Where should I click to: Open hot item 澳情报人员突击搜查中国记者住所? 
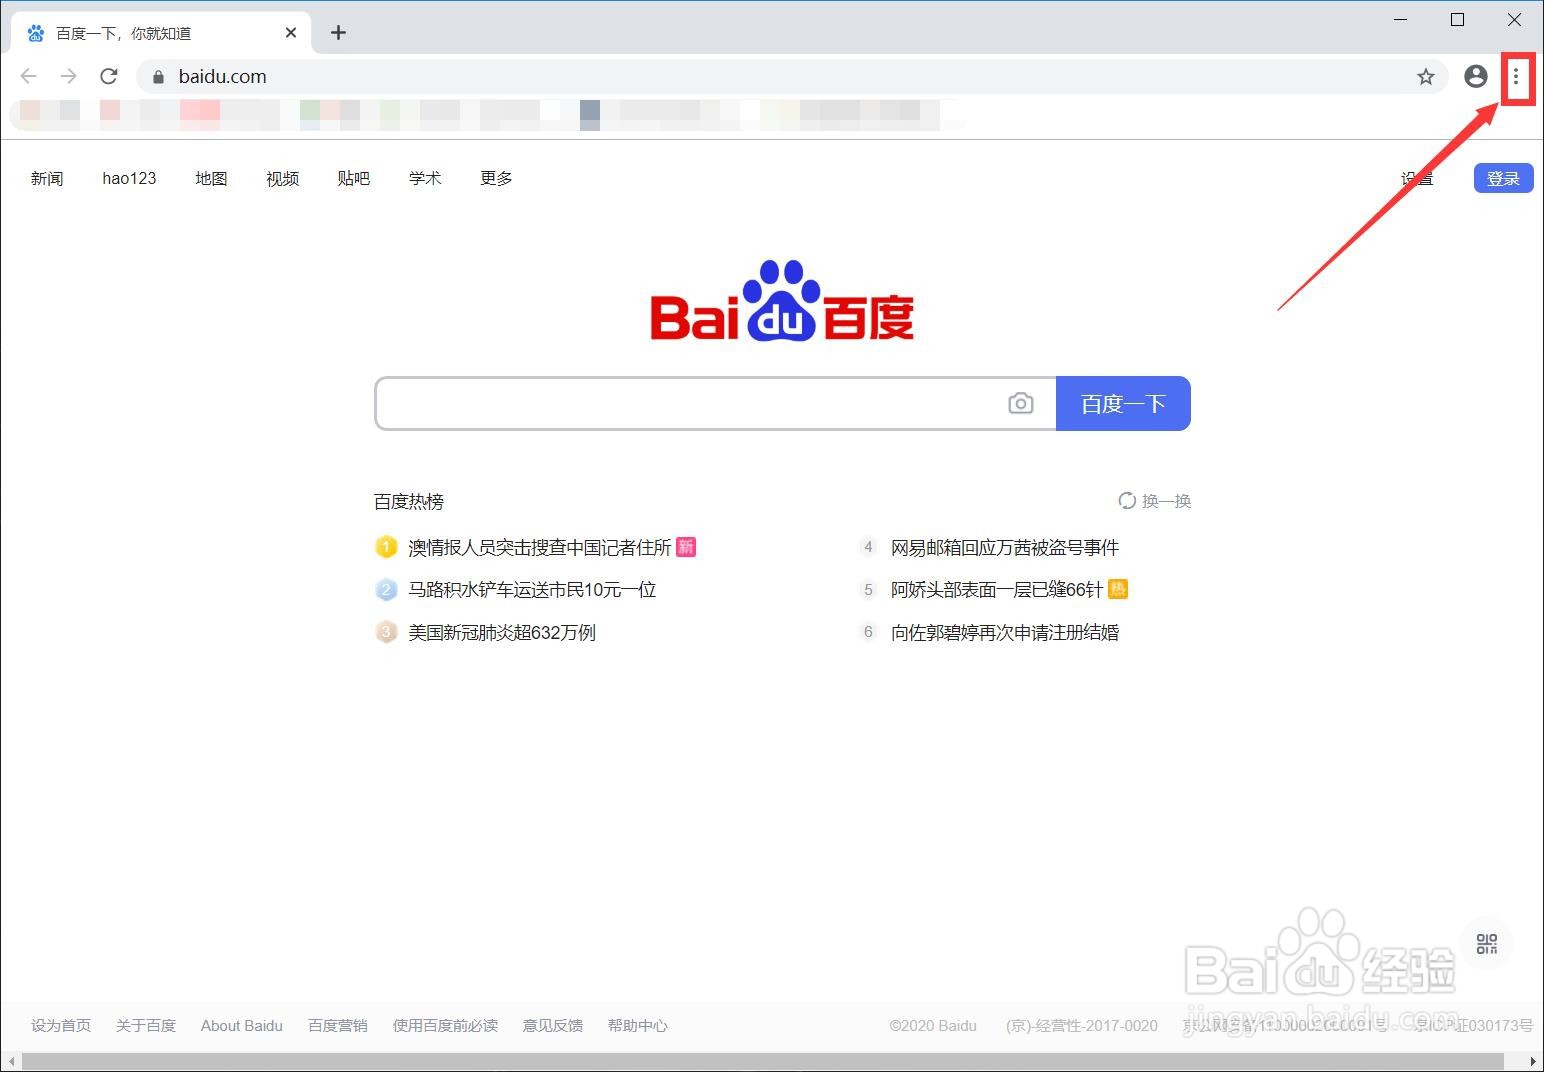(540, 547)
